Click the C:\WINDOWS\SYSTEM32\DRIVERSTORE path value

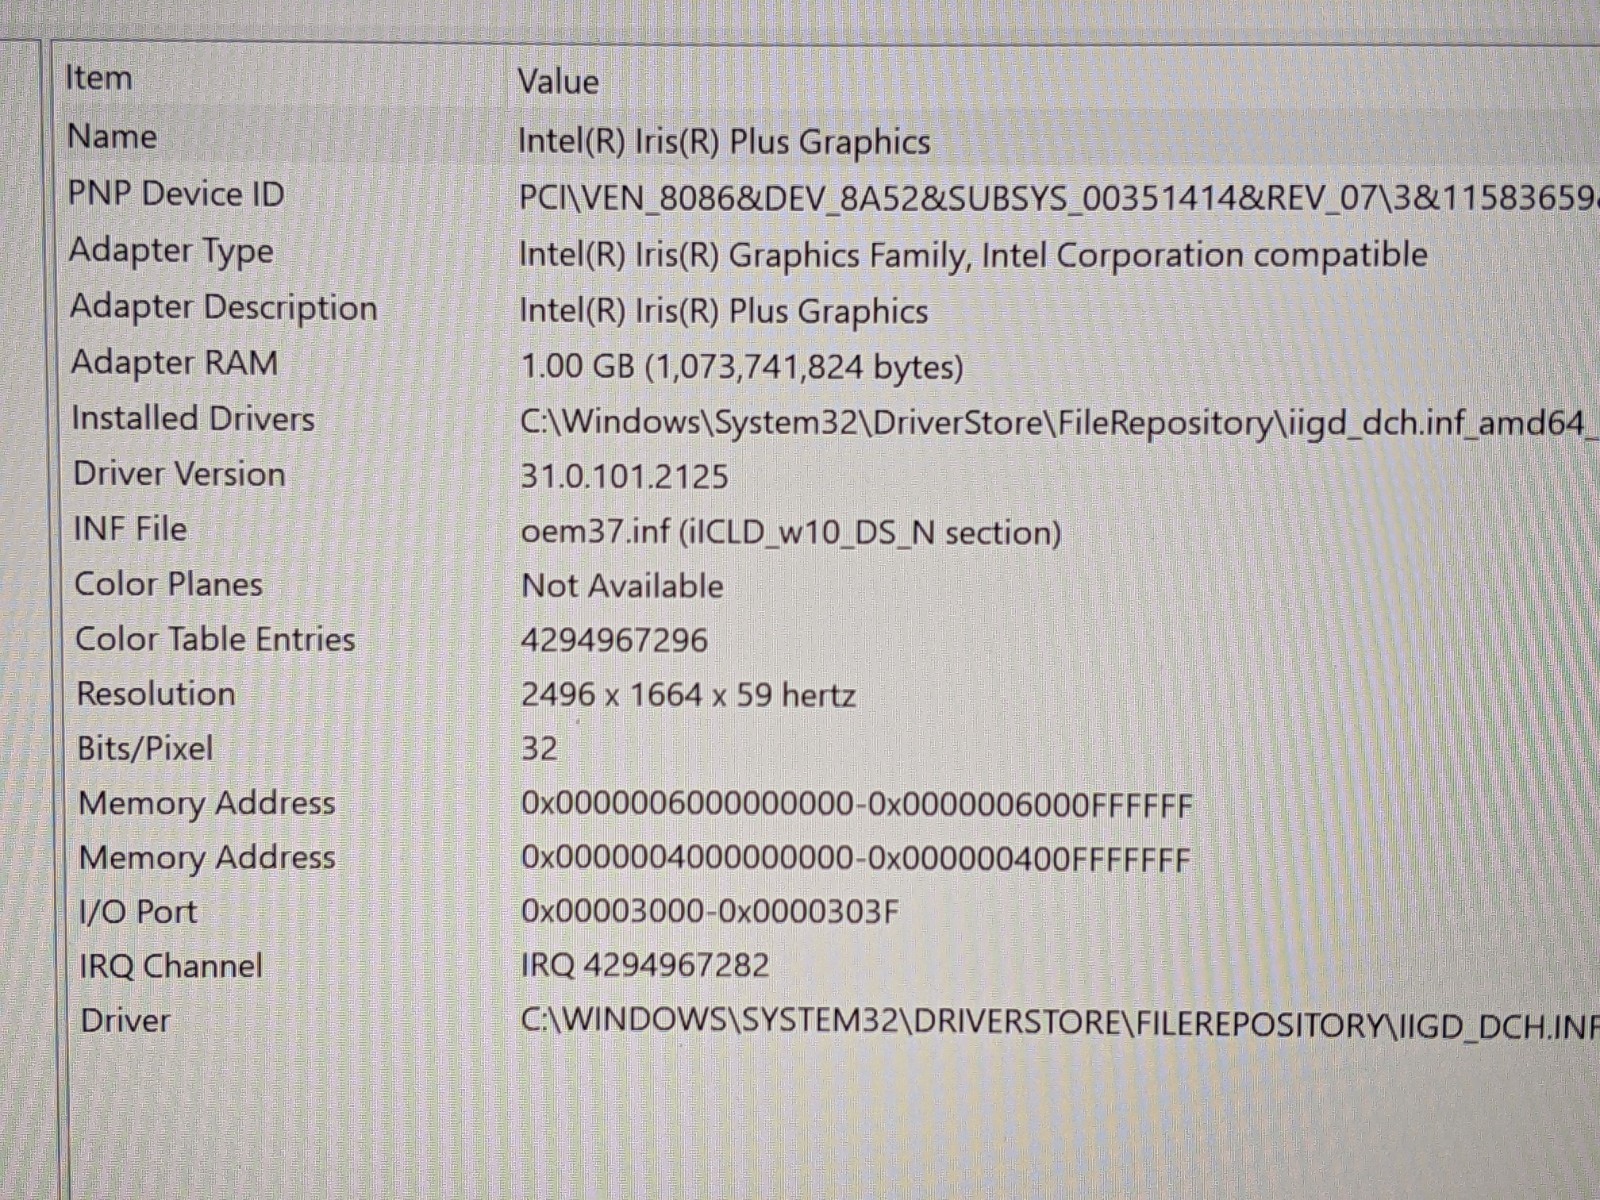pyautogui.click(x=1060, y=1023)
